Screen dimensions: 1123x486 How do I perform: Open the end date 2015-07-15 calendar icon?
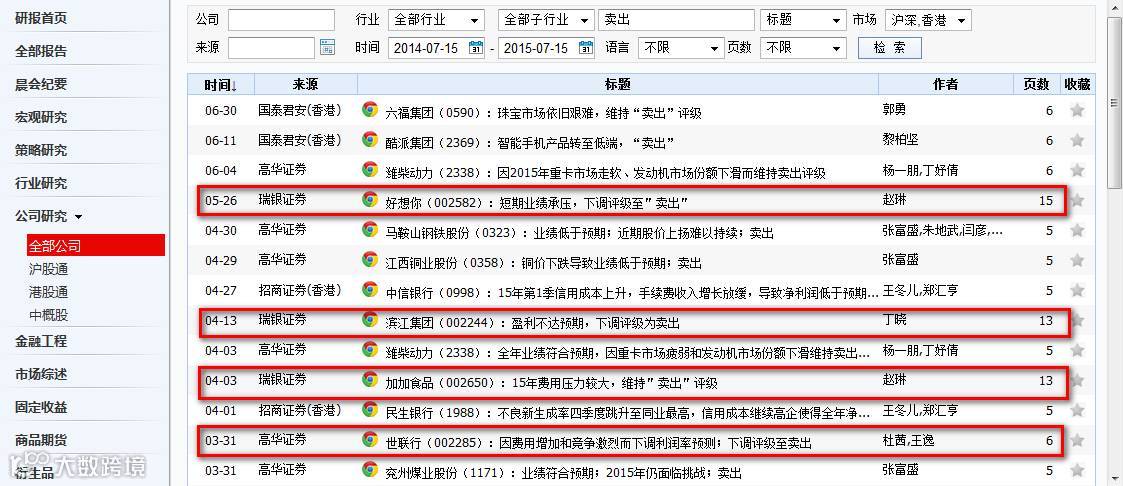point(586,48)
